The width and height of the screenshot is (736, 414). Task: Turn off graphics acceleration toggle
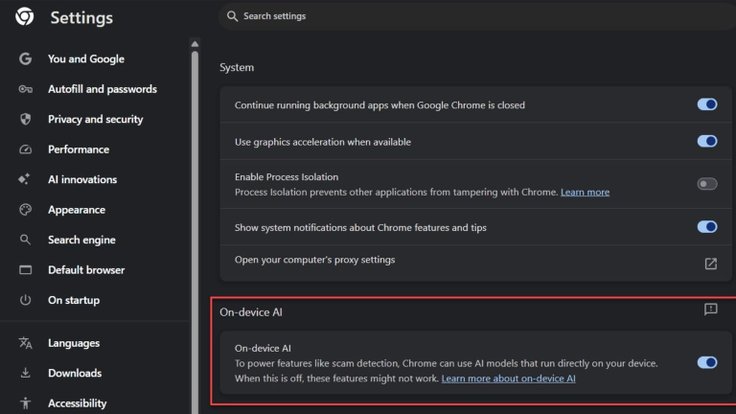[707, 141]
